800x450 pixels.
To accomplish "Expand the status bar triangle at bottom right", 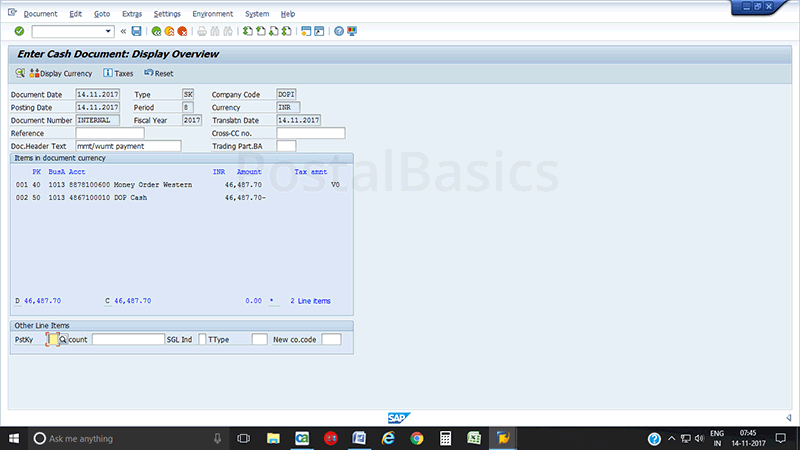I will (x=788, y=417).
